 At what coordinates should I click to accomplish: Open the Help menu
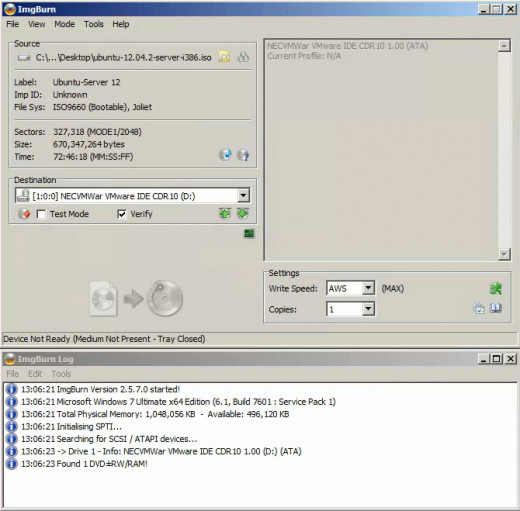(x=121, y=24)
